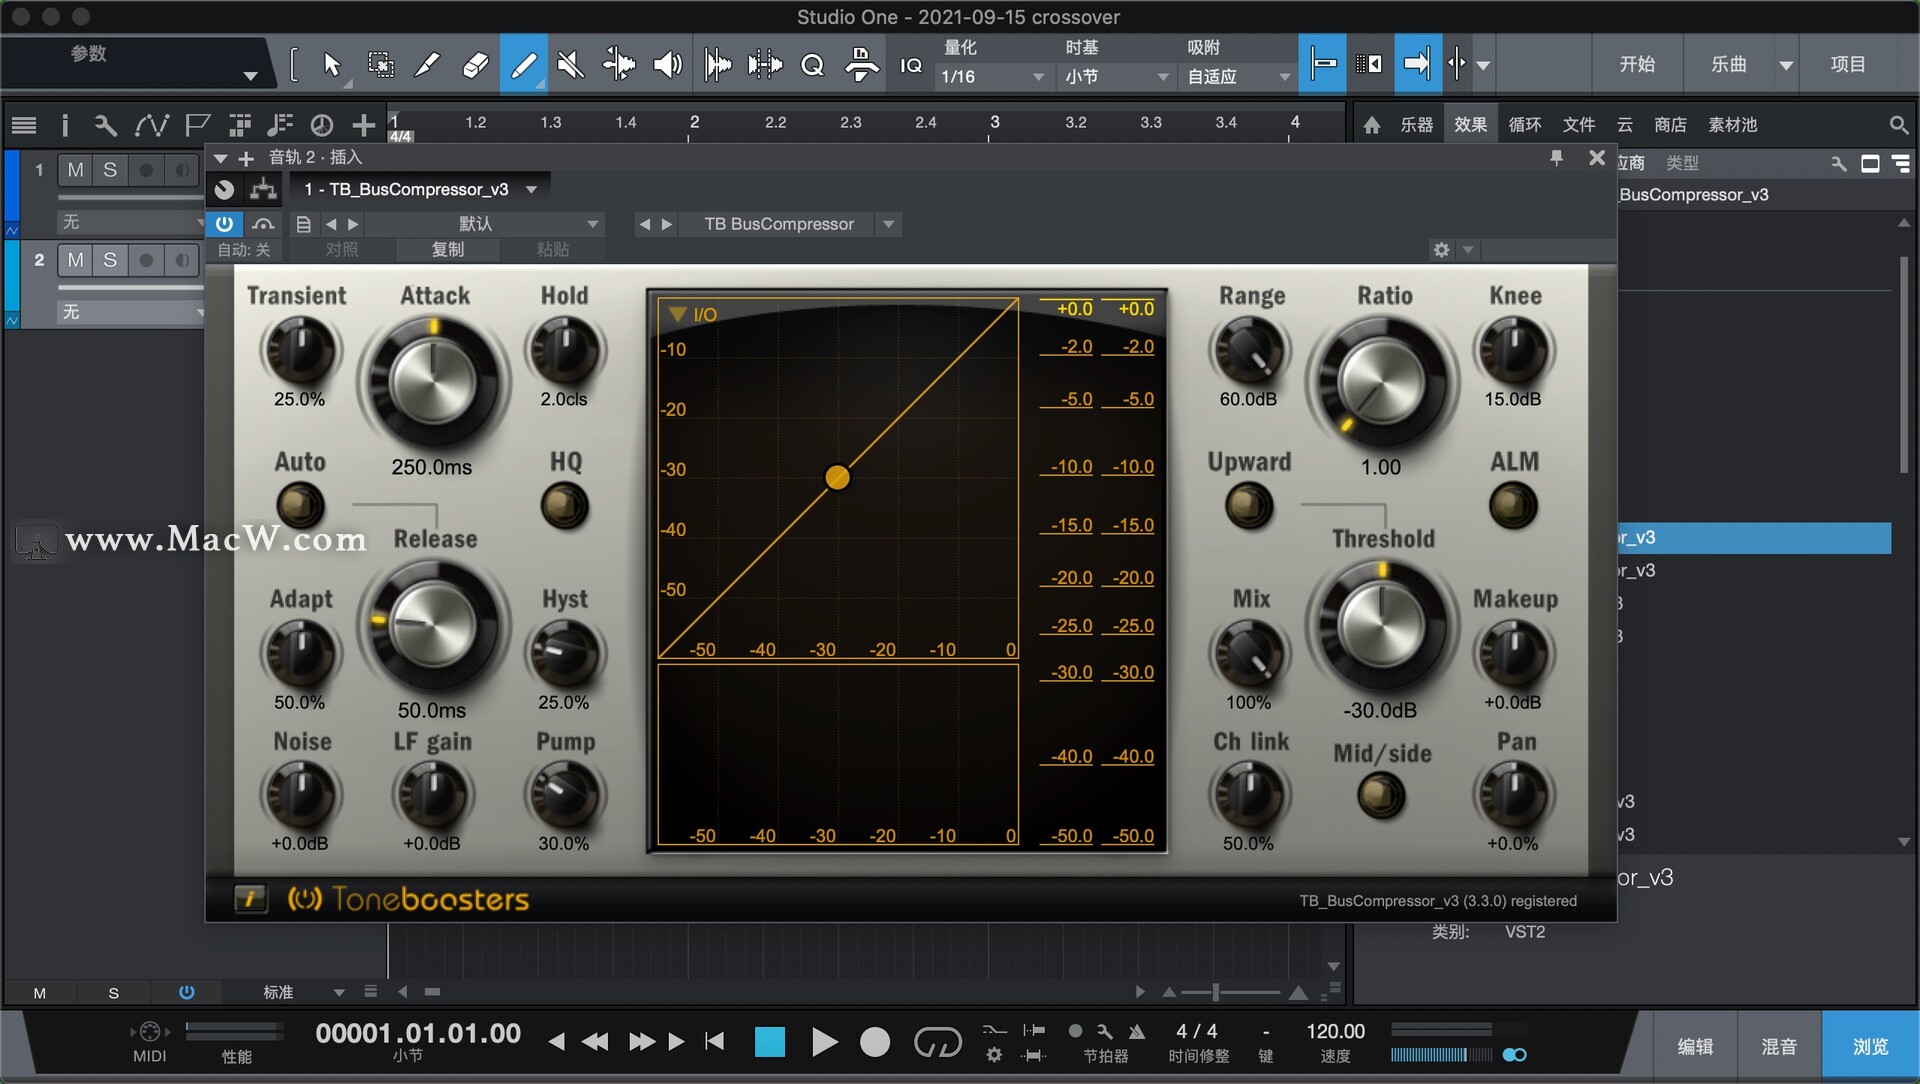Click the 项目 project button
1920x1084 pixels.
point(1848,64)
